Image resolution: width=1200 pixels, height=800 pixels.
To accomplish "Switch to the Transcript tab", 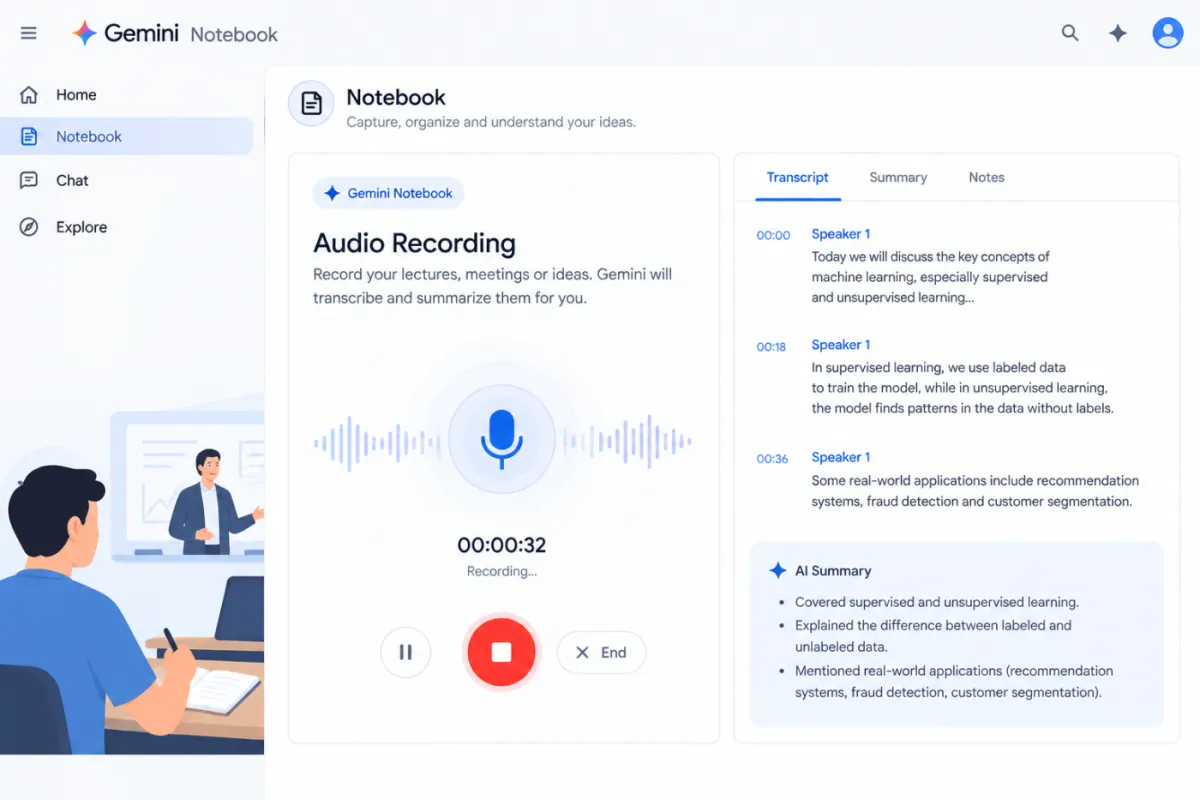I will [x=797, y=177].
